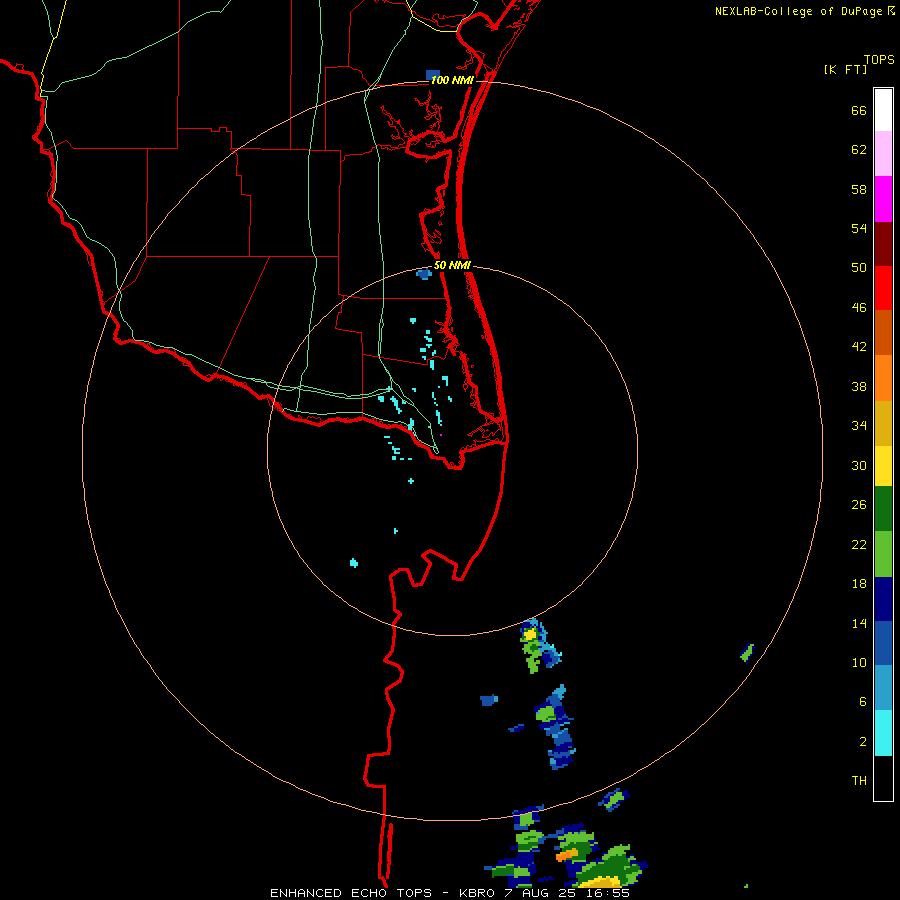Click the light pink legend color block
This screenshot has width=900, height=900.
point(883,153)
